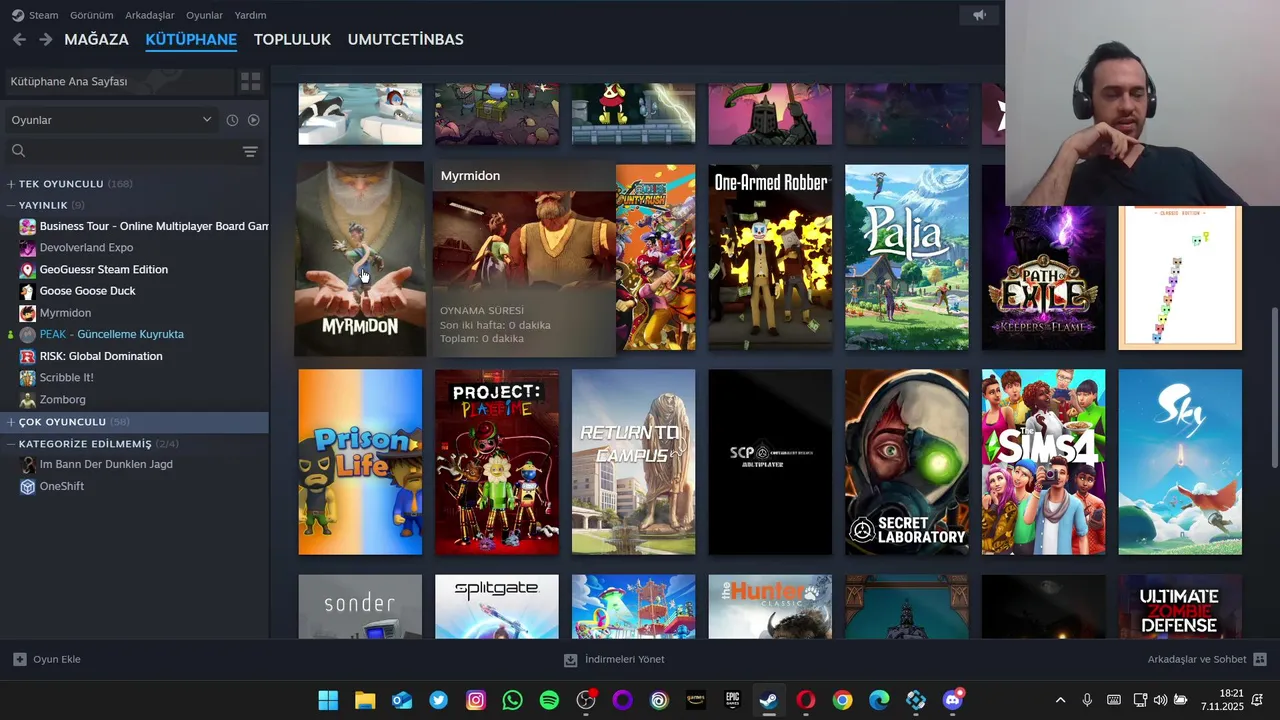
Task: Open the Secret Laboratory cover
Action: tap(907, 462)
